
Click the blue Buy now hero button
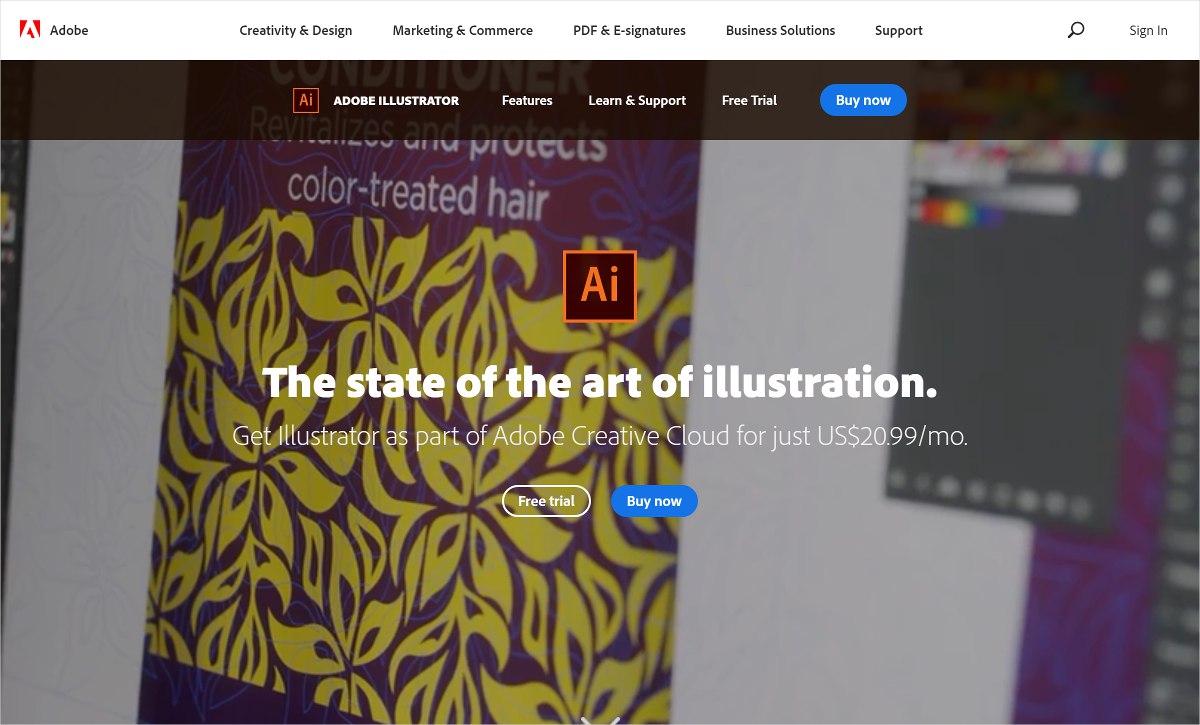tap(654, 501)
